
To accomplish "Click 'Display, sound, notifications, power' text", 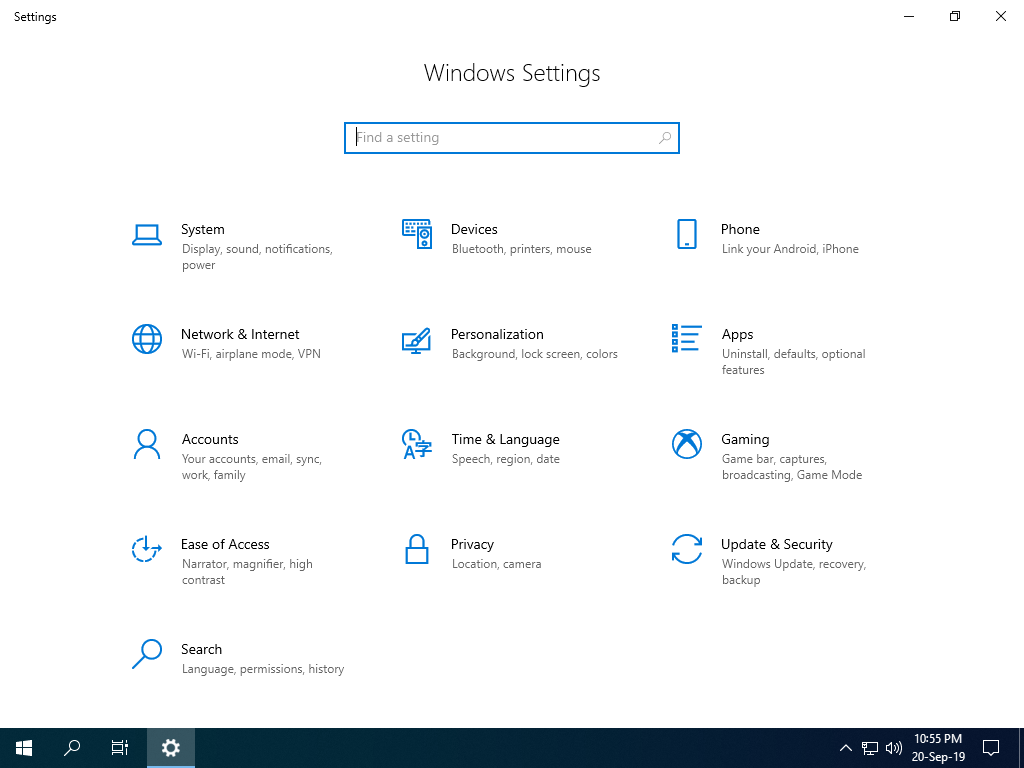I will (257, 257).
